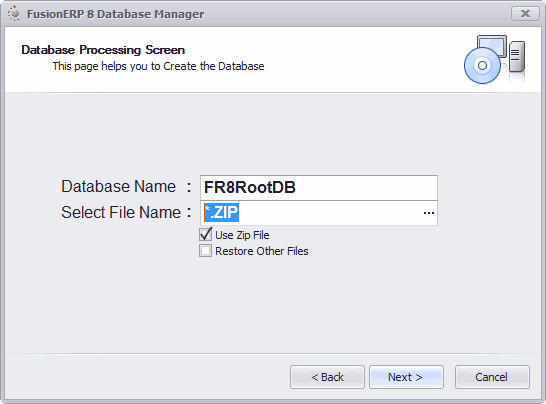Click the highlighted *.ZIP text
The height and width of the screenshot is (404, 546).
221,212
